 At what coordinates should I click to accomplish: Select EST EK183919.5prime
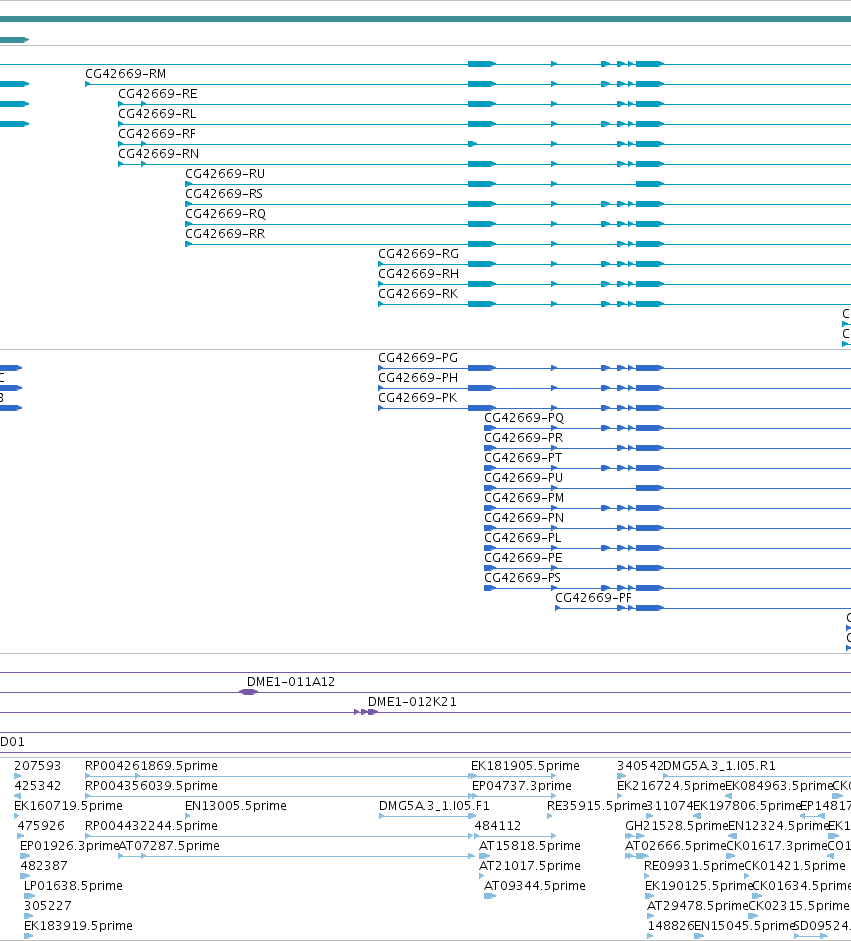pos(78,926)
